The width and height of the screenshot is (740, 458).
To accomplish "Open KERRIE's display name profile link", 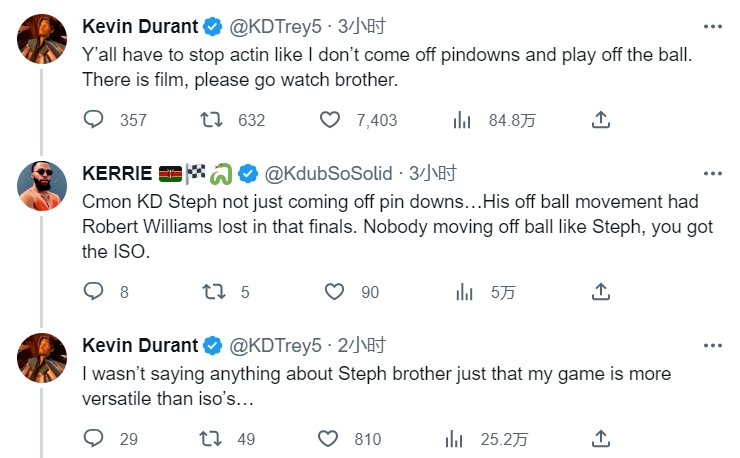I will point(117,172).
